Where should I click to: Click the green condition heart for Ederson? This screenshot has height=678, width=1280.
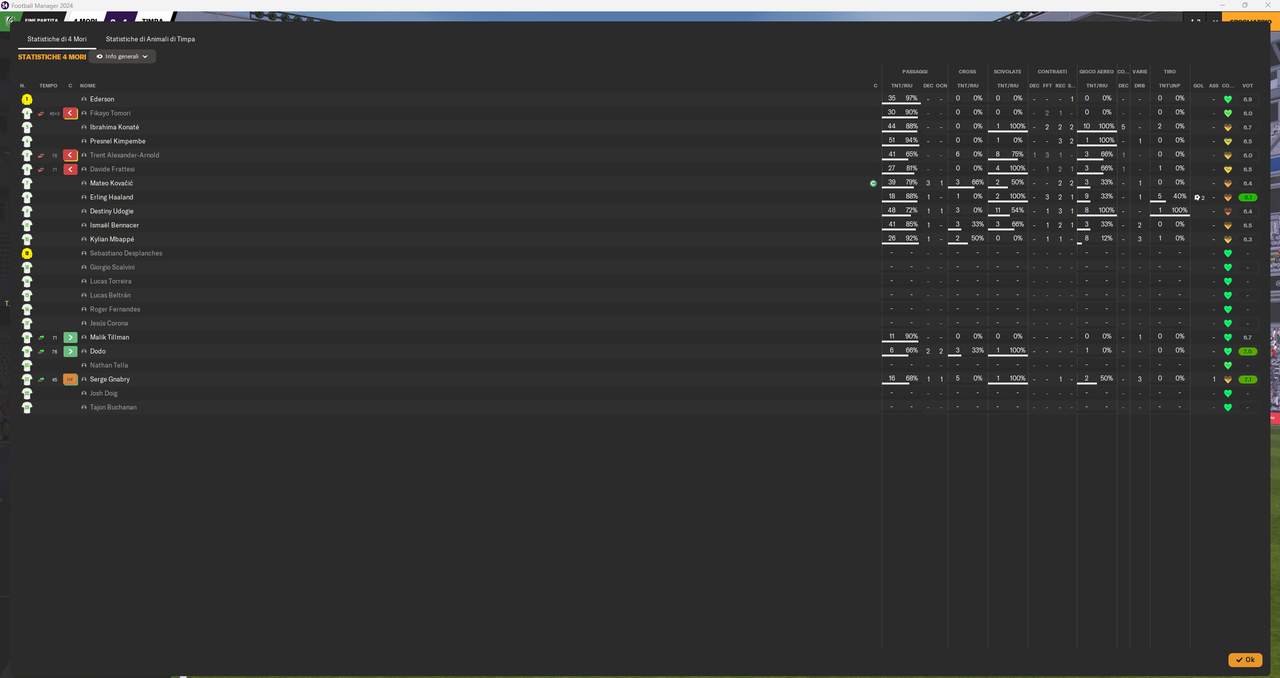point(1227,99)
